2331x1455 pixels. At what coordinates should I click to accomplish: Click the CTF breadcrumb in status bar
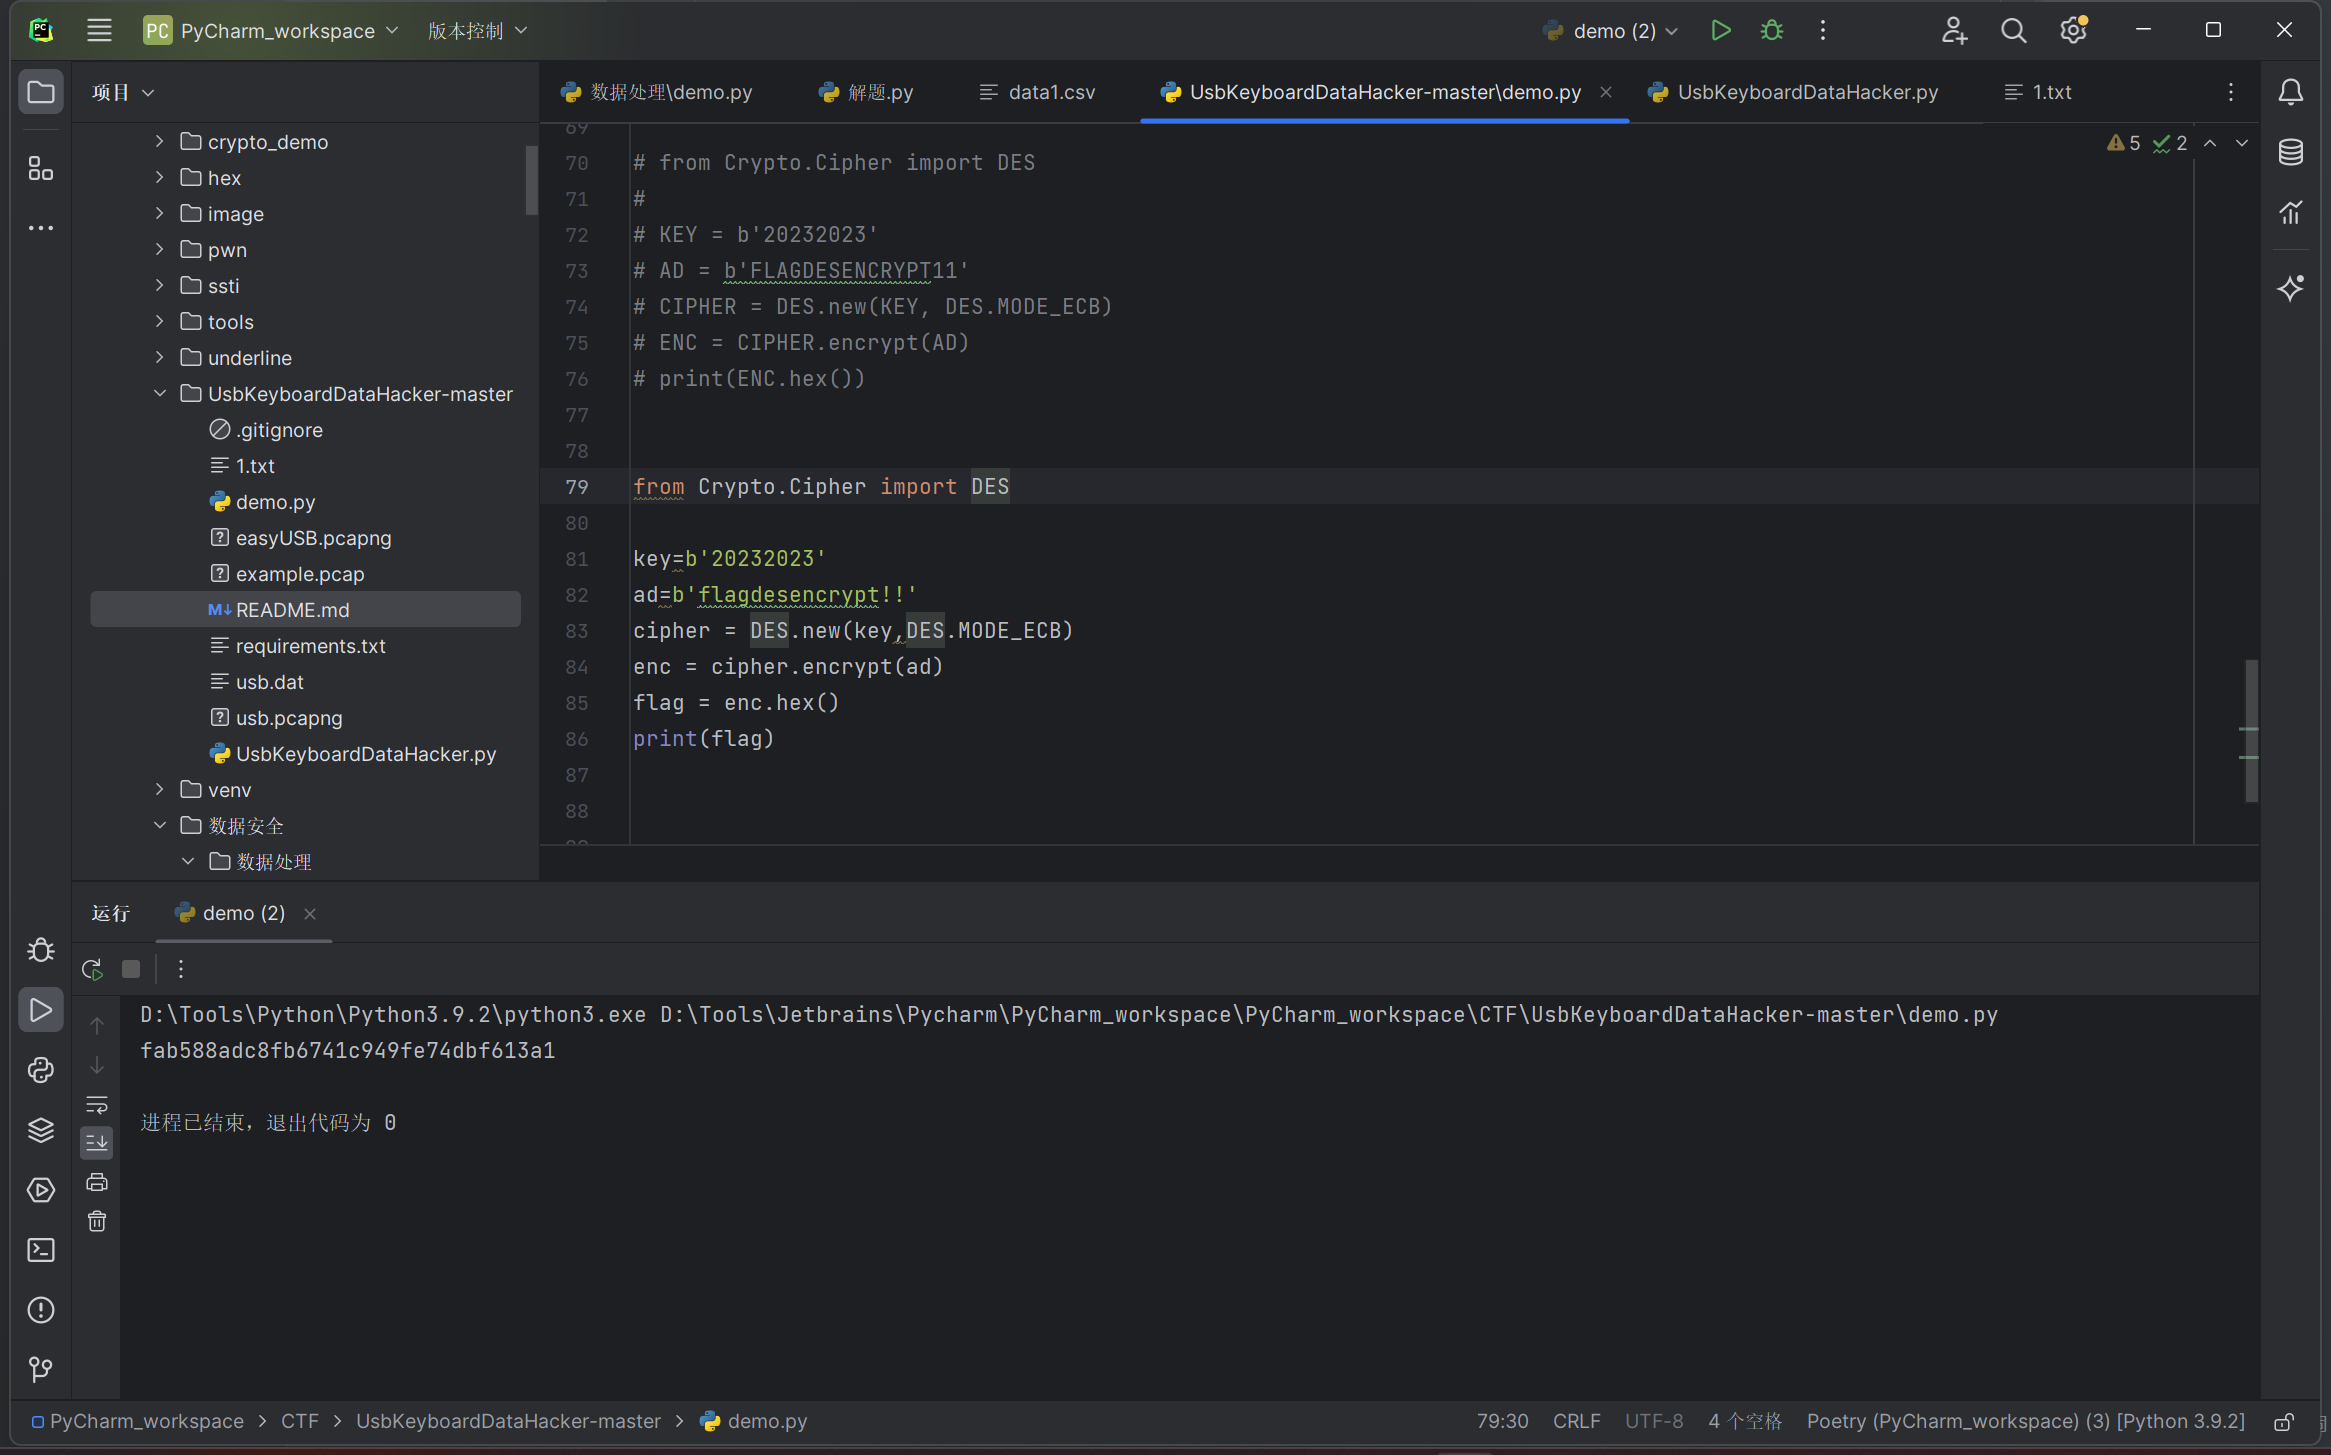pyautogui.click(x=299, y=1421)
